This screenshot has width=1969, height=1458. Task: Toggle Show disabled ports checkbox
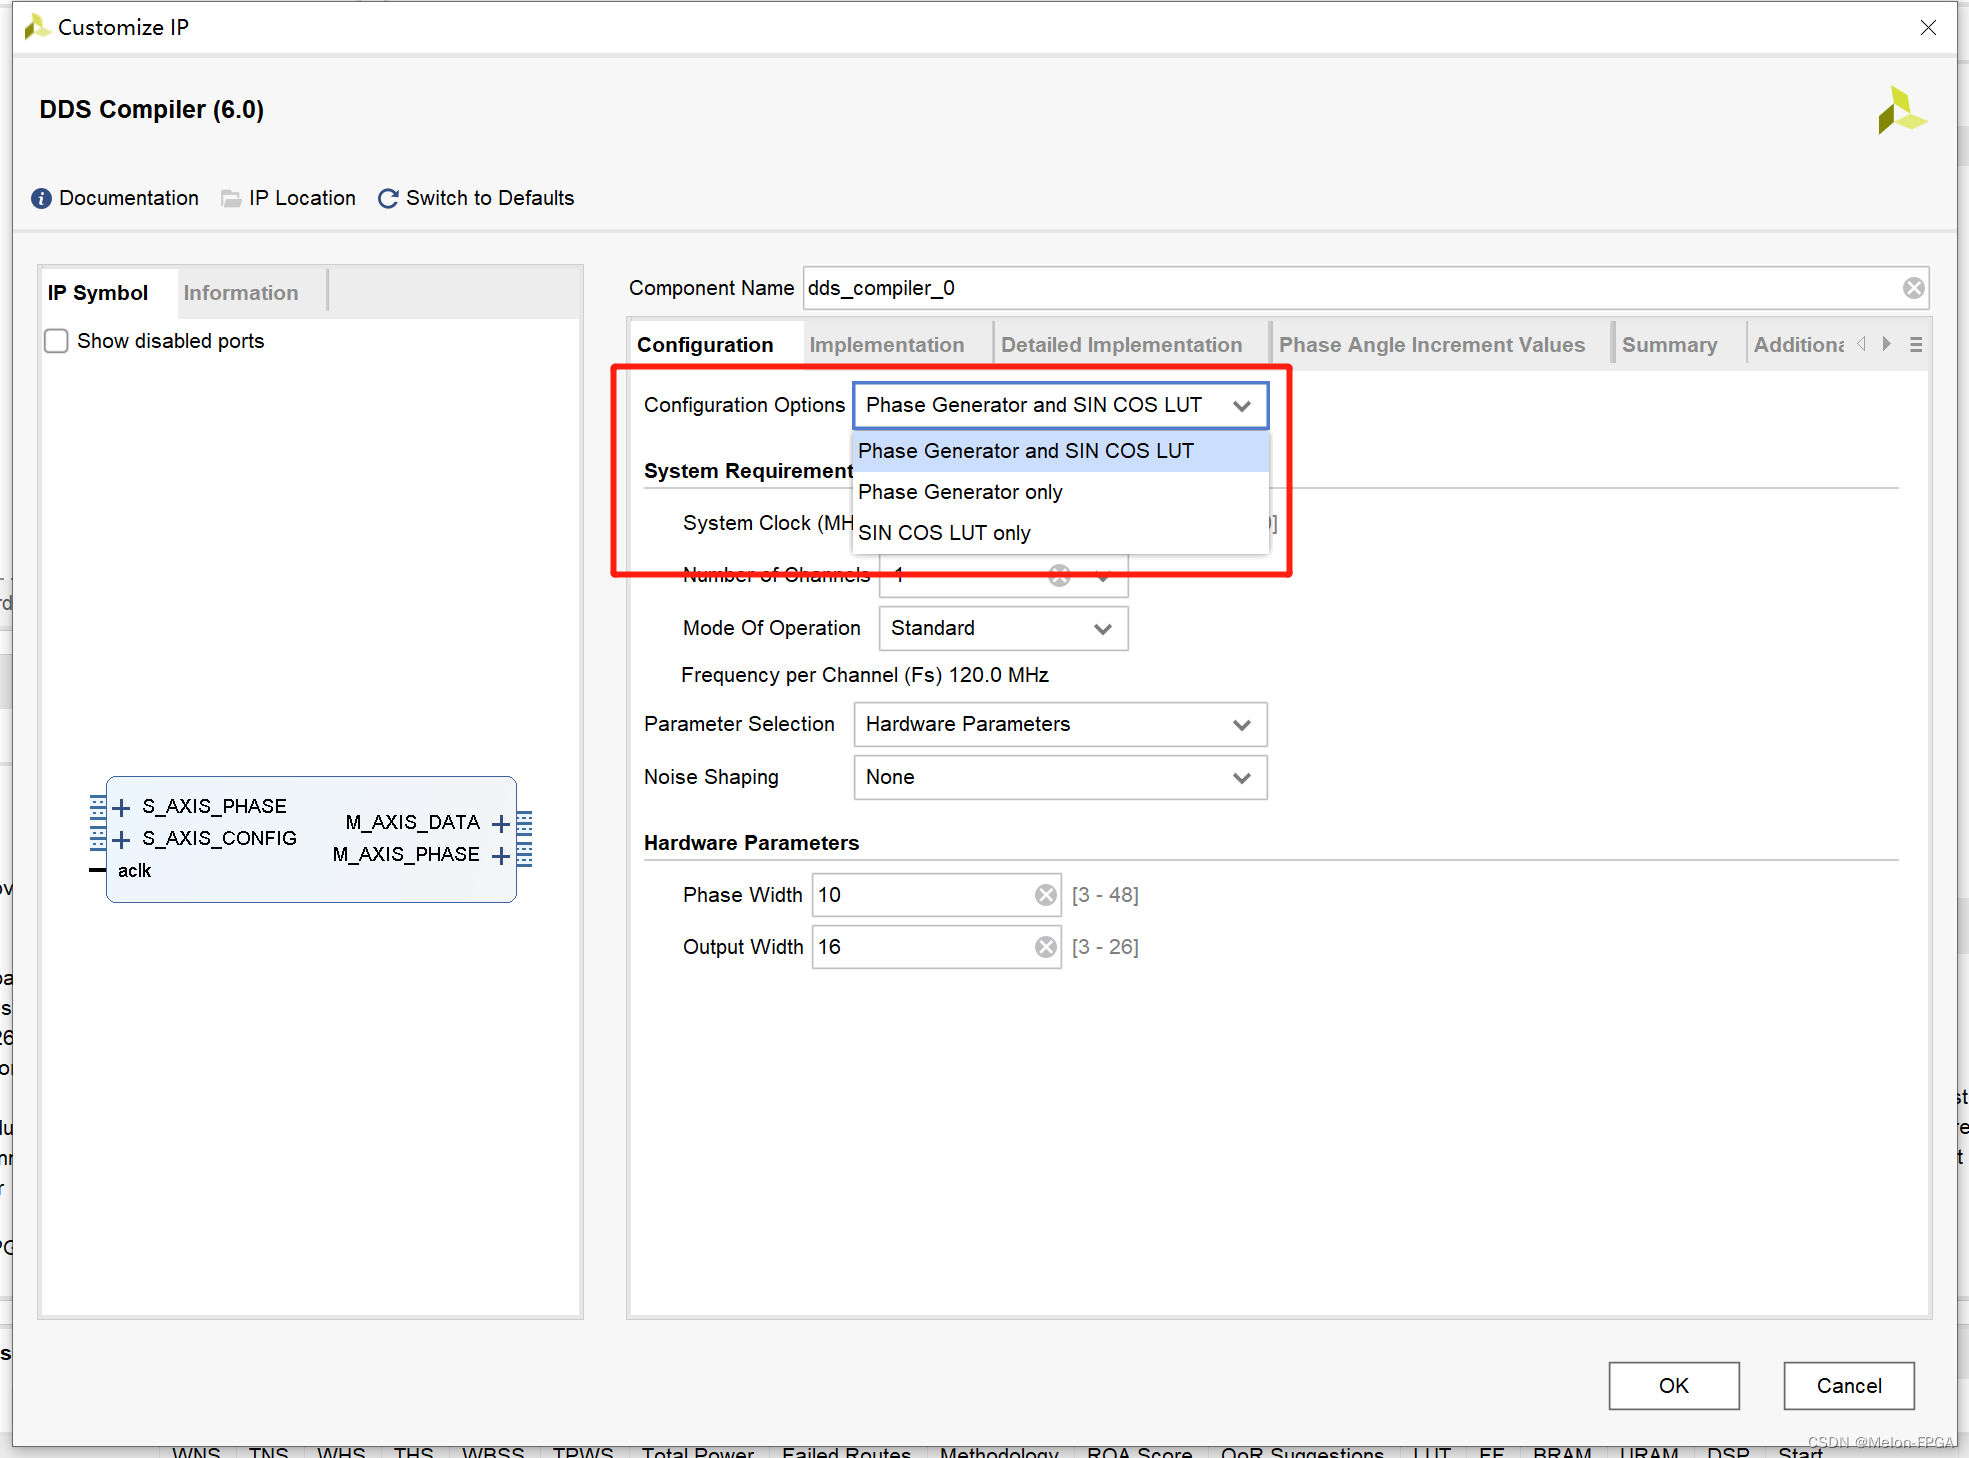[57, 341]
